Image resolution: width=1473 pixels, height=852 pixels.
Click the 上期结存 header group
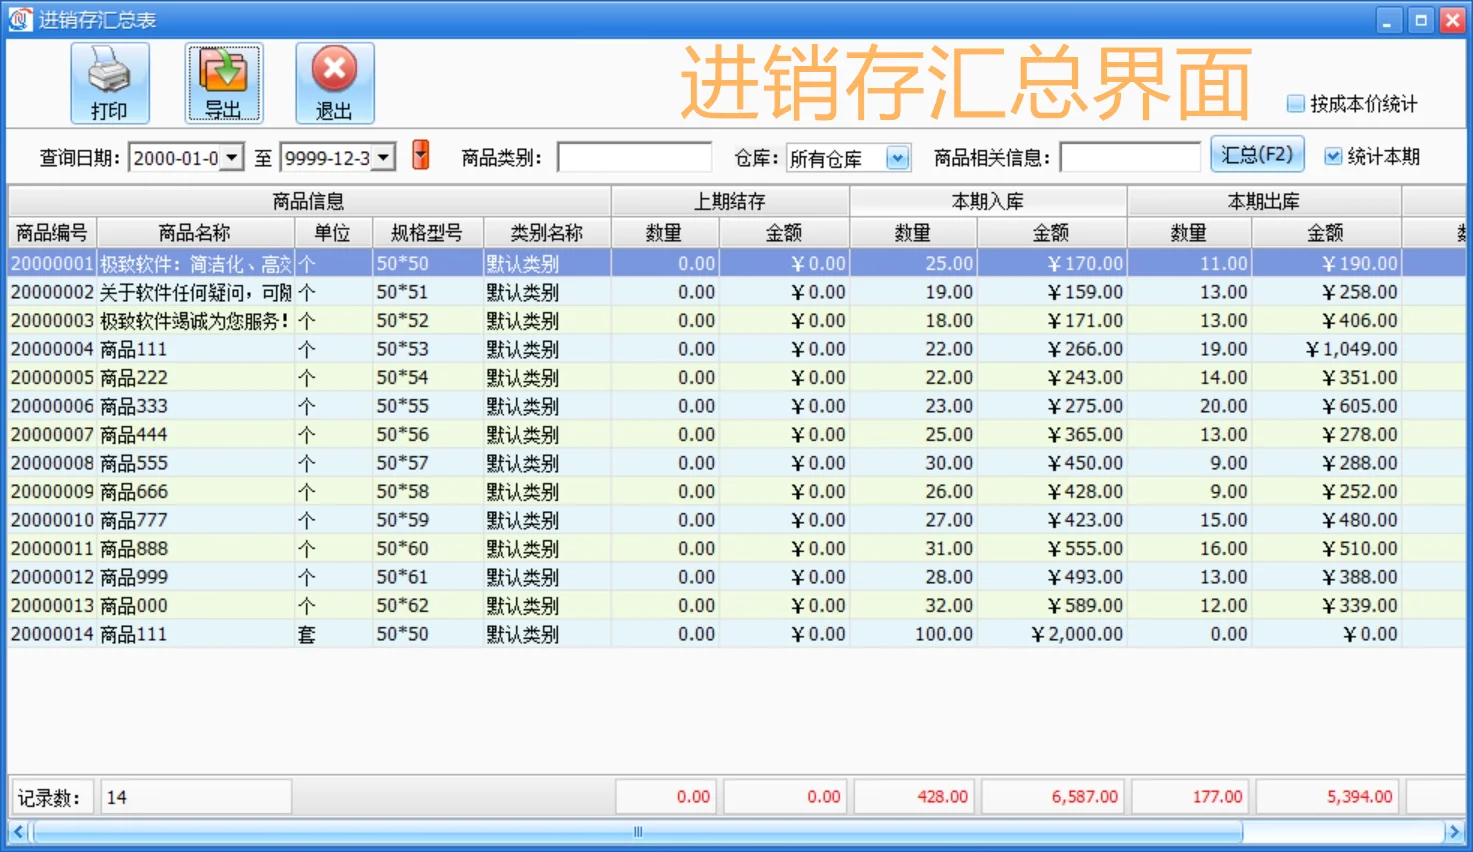coord(729,200)
